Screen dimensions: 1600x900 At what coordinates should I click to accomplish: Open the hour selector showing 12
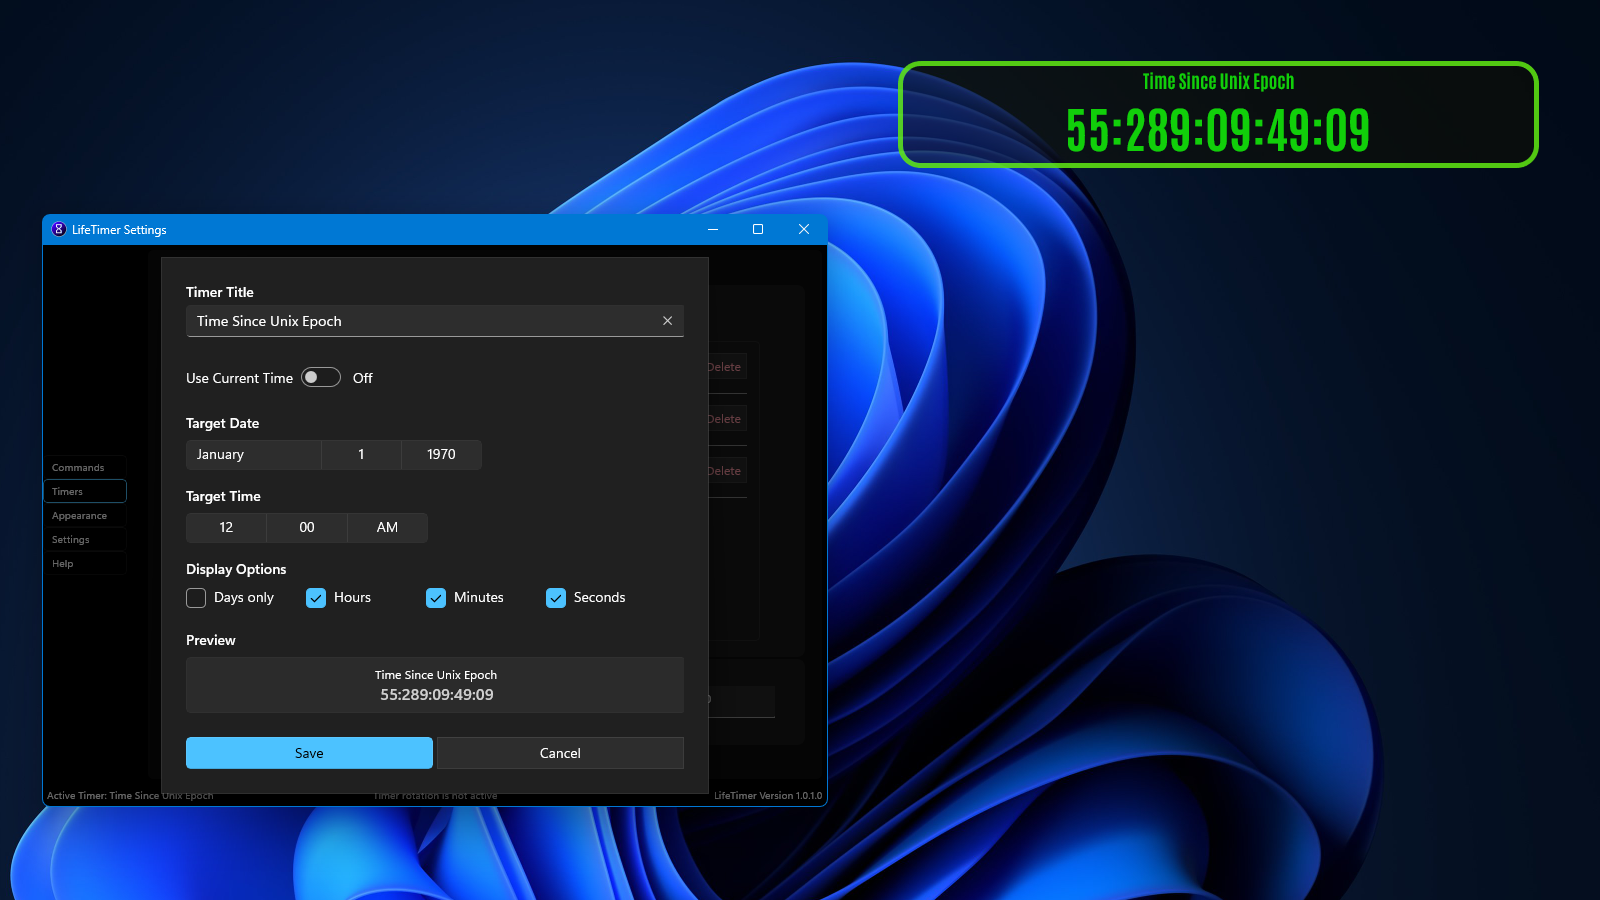(226, 527)
